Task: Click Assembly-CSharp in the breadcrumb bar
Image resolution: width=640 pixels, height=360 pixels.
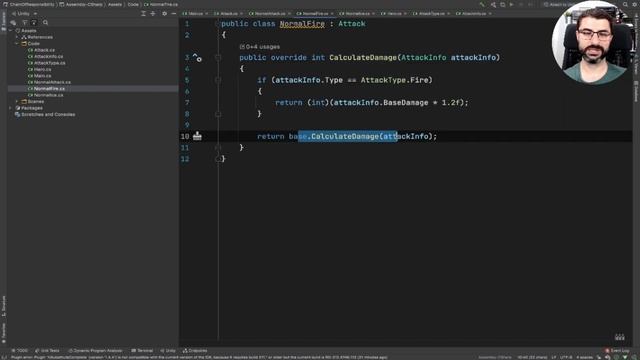Action: (81, 4)
